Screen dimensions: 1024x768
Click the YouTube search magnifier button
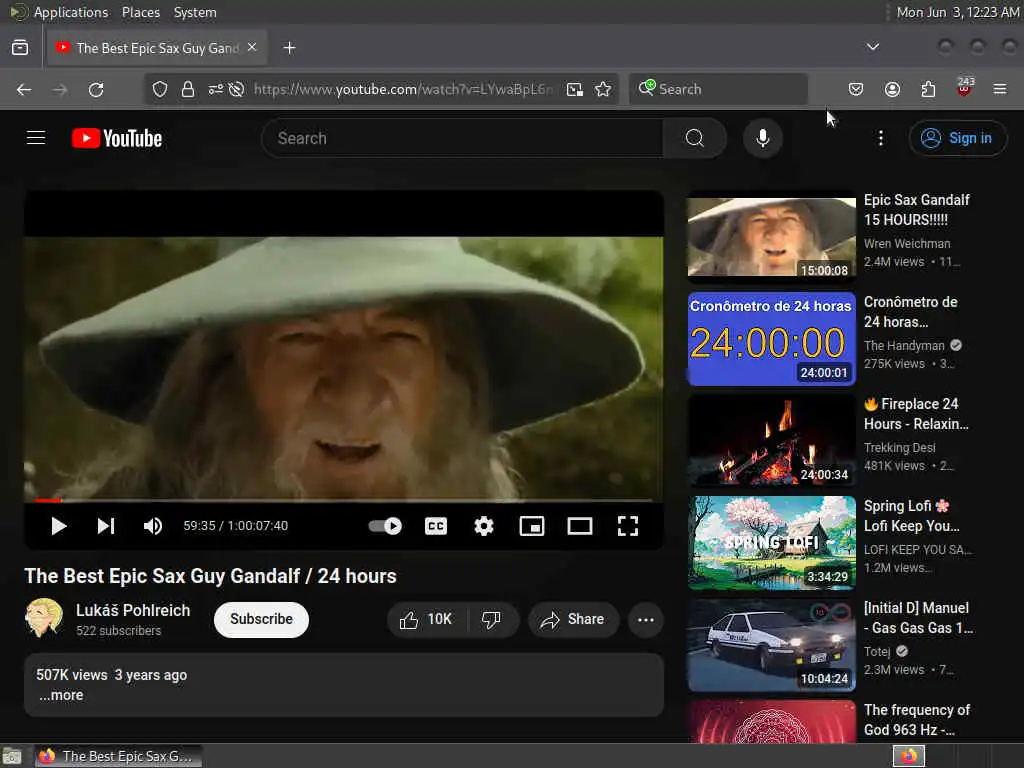[x=695, y=138]
